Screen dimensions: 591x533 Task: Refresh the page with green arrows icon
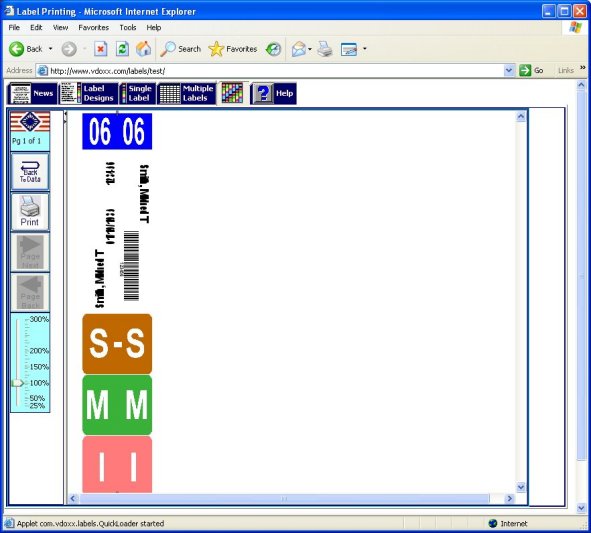coord(122,49)
